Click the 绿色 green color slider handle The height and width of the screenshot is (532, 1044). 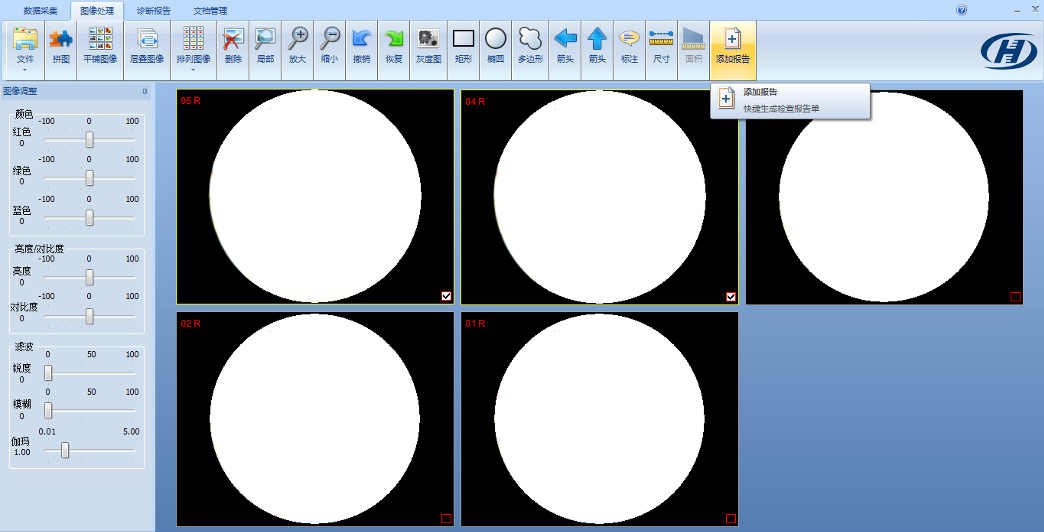(x=89, y=178)
